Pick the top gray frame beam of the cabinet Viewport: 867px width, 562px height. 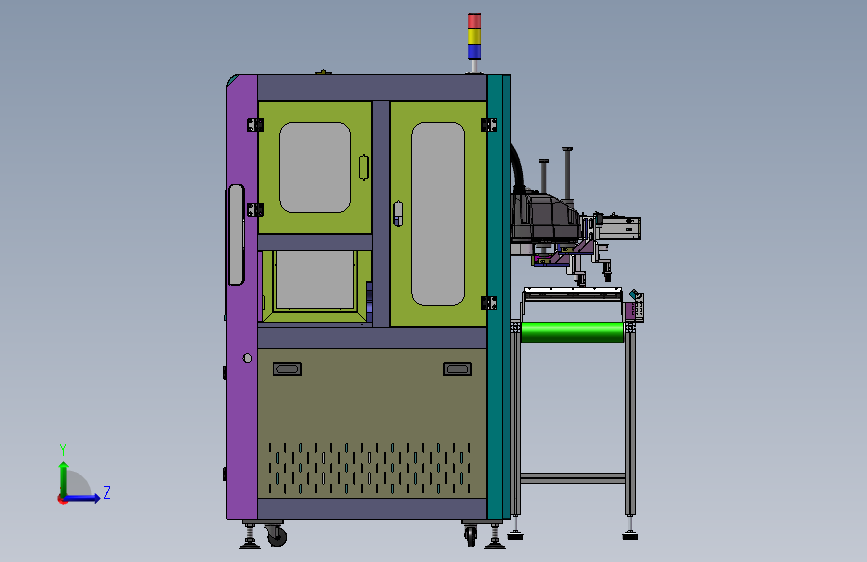click(x=372, y=88)
